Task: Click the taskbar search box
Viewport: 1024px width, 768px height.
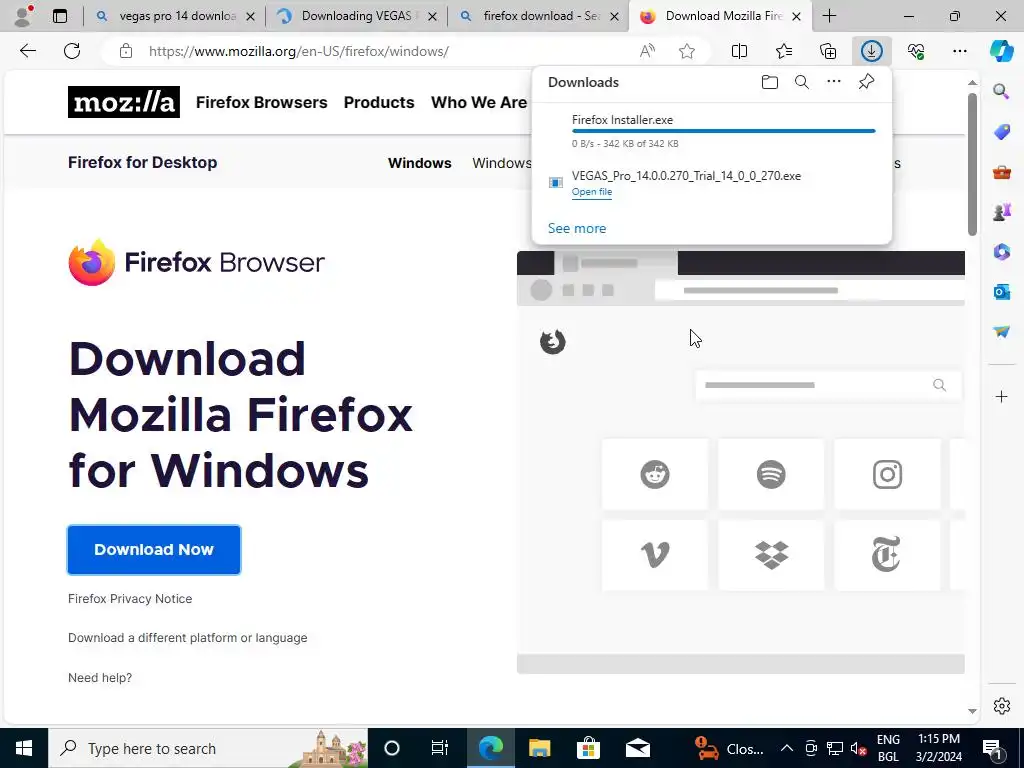Action: tap(208, 748)
